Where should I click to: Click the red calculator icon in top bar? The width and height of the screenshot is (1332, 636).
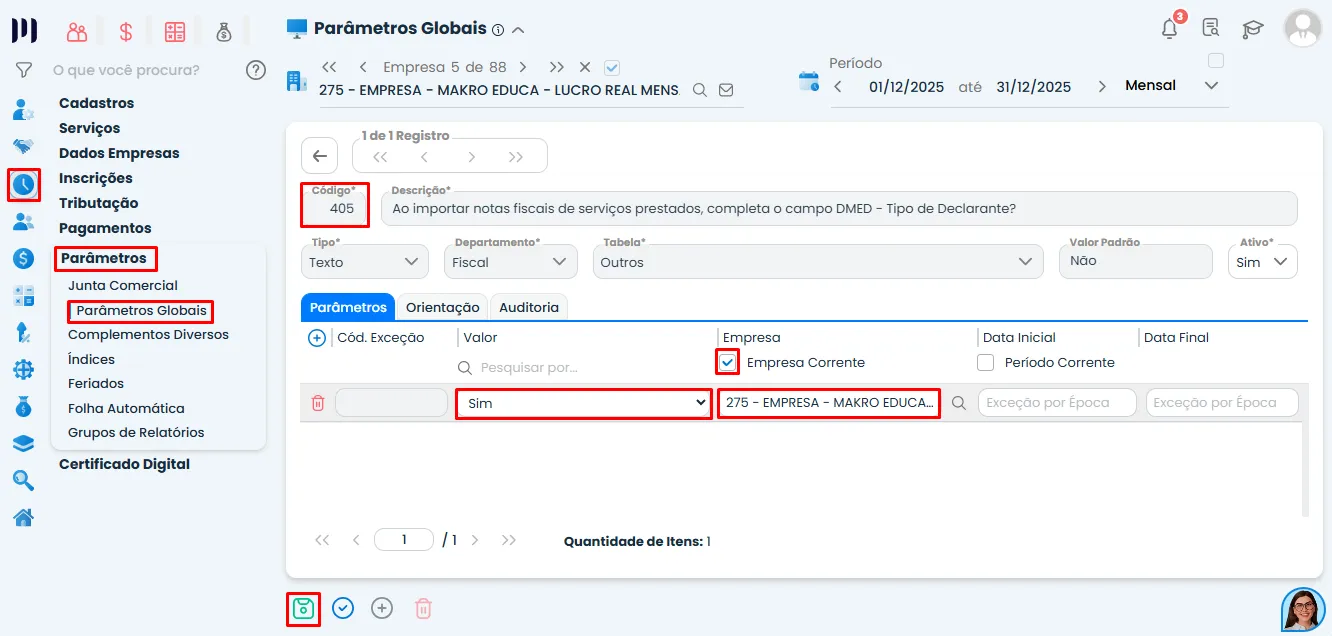coord(174,29)
